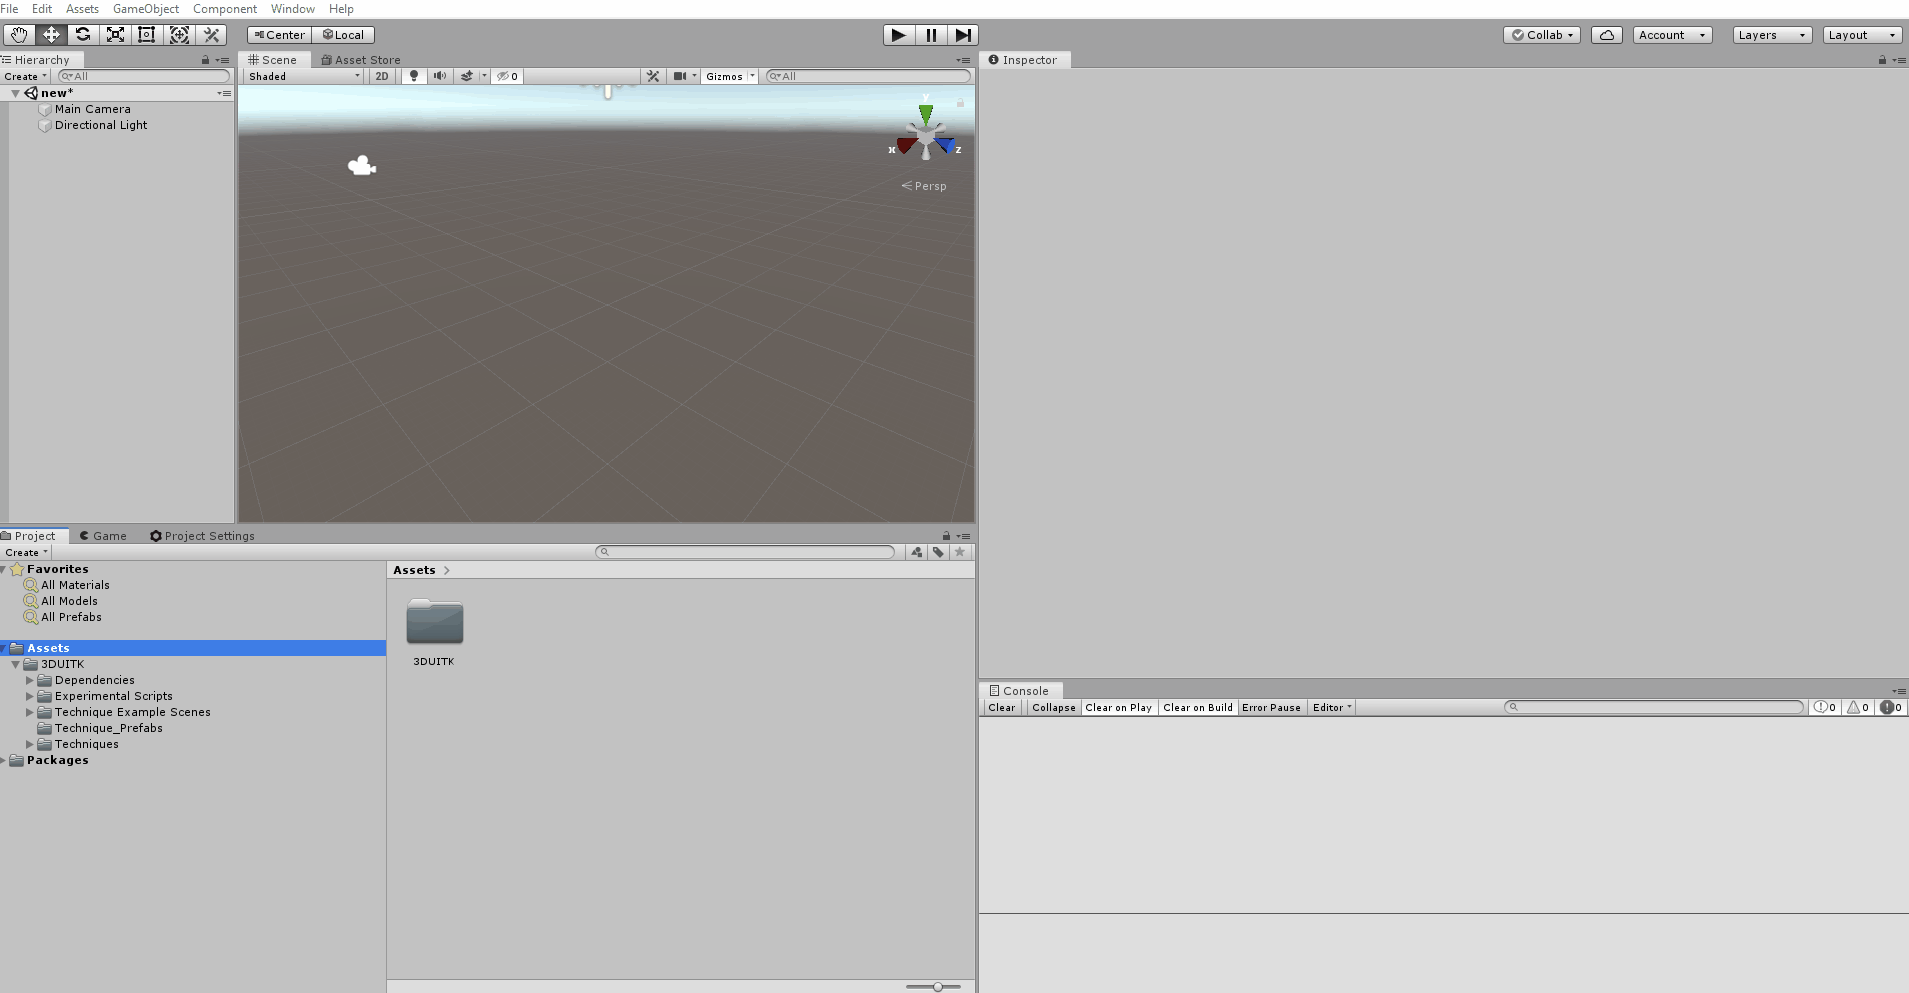The width and height of the screenshot is (1909, 993).
Task: Click the Pause button
Action: click(x=931, y=35)
